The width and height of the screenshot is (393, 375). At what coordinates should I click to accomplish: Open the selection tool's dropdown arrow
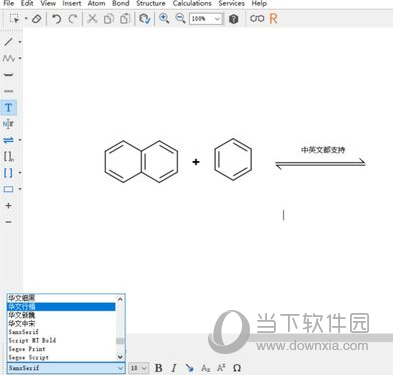(x=26, y=19)
